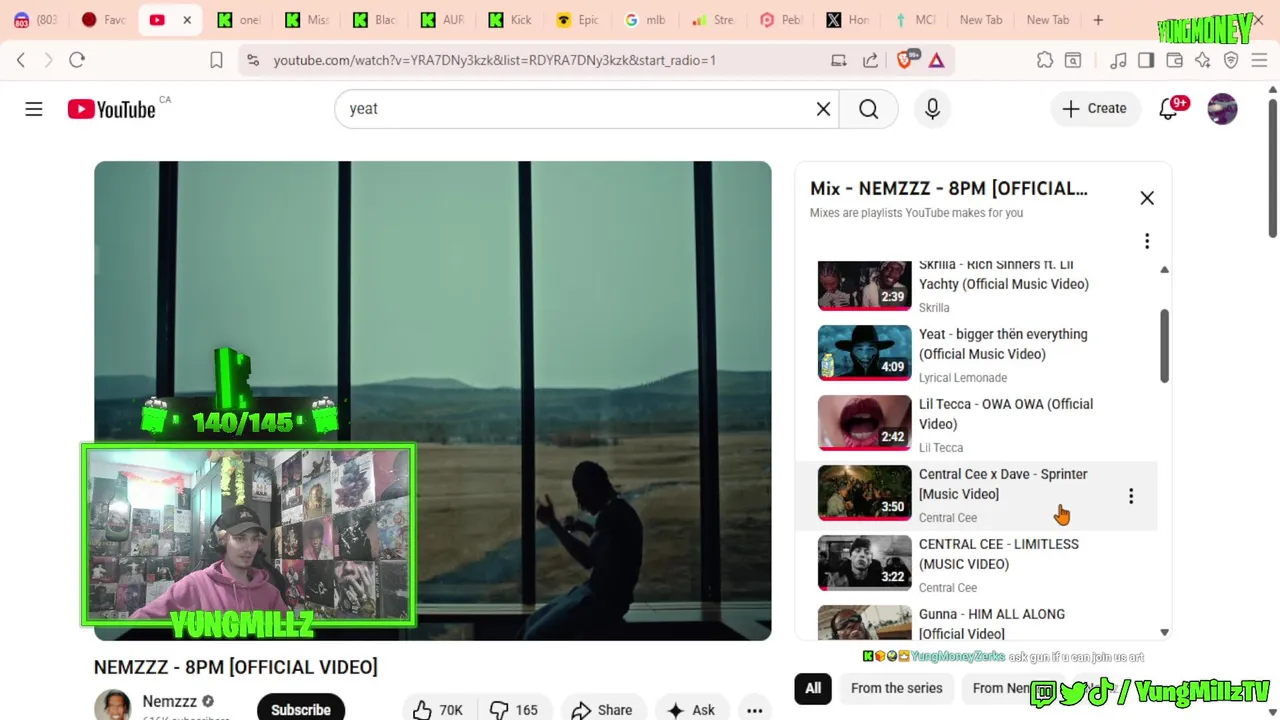Select Central Cee x Dave - Sprinter title
Viewport: 1280px width, 720px height.
[1003, 484]
